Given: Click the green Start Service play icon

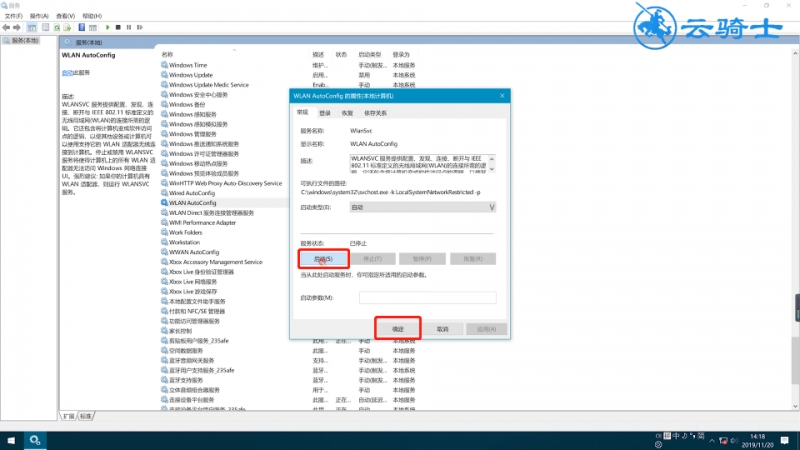Looking at the screenshot, I should pos(108,27).
